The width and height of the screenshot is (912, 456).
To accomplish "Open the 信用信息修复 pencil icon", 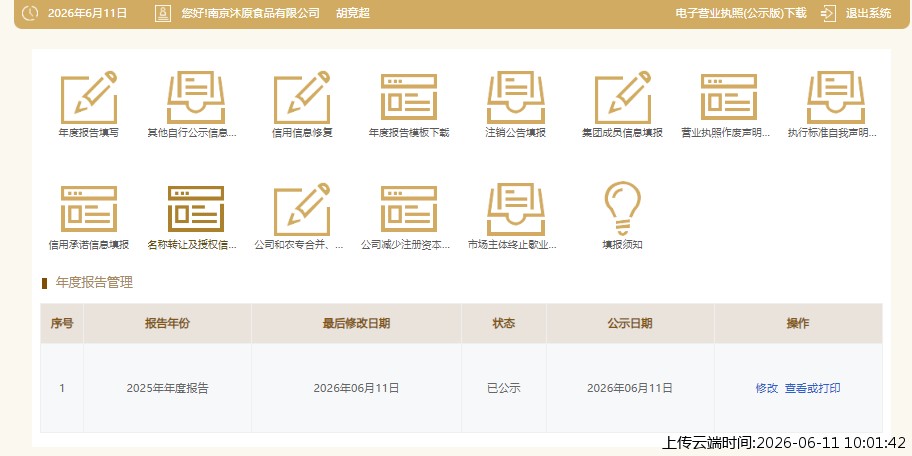I will (302, 97).
